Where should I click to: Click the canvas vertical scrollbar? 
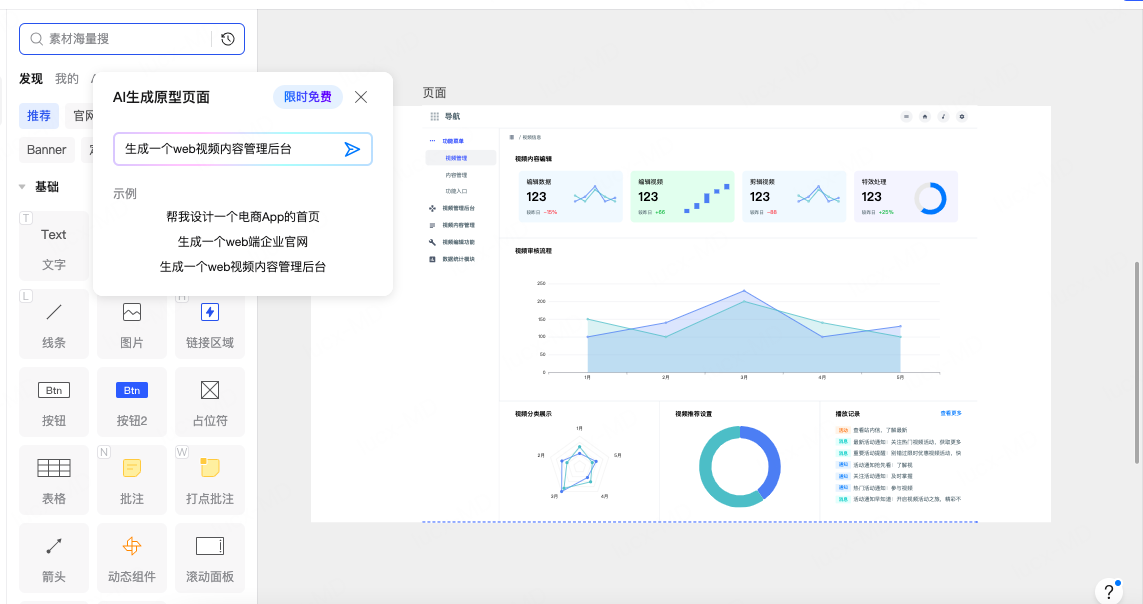[1136, 362]
